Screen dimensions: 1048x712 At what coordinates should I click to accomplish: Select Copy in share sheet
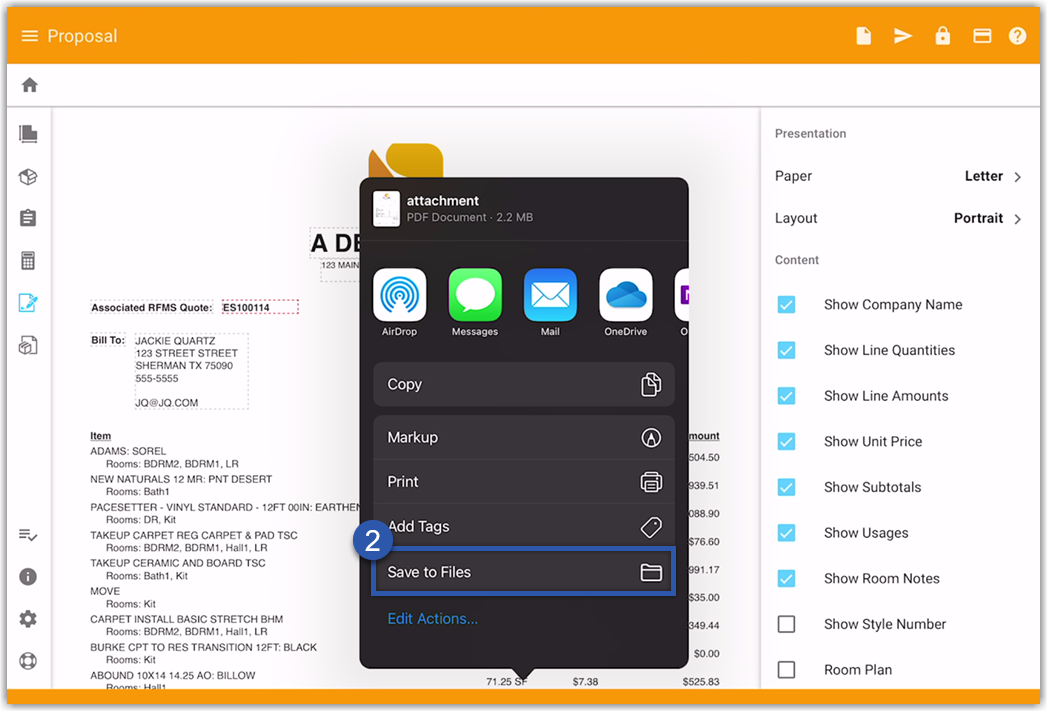pos(524,384)
